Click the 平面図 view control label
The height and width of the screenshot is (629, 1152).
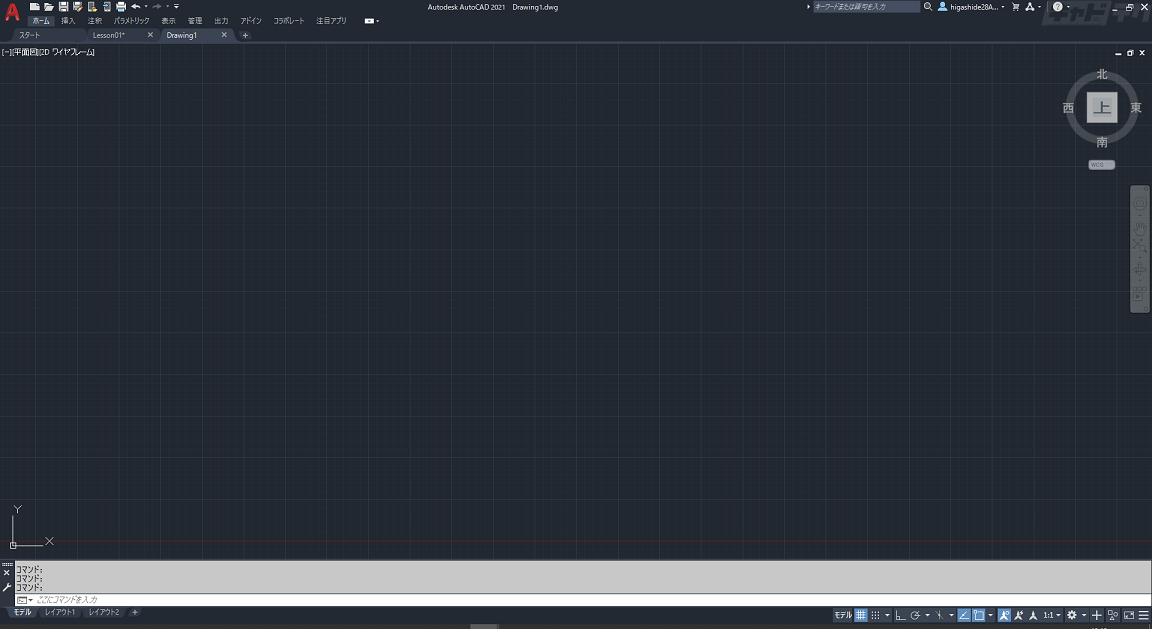[25, 52]
